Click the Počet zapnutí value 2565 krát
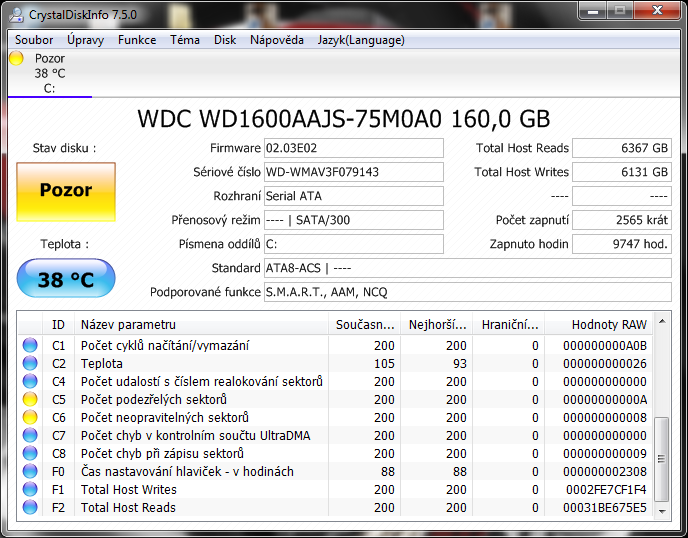The height and width of the screenshot is (538, 688). pos(622,220)
